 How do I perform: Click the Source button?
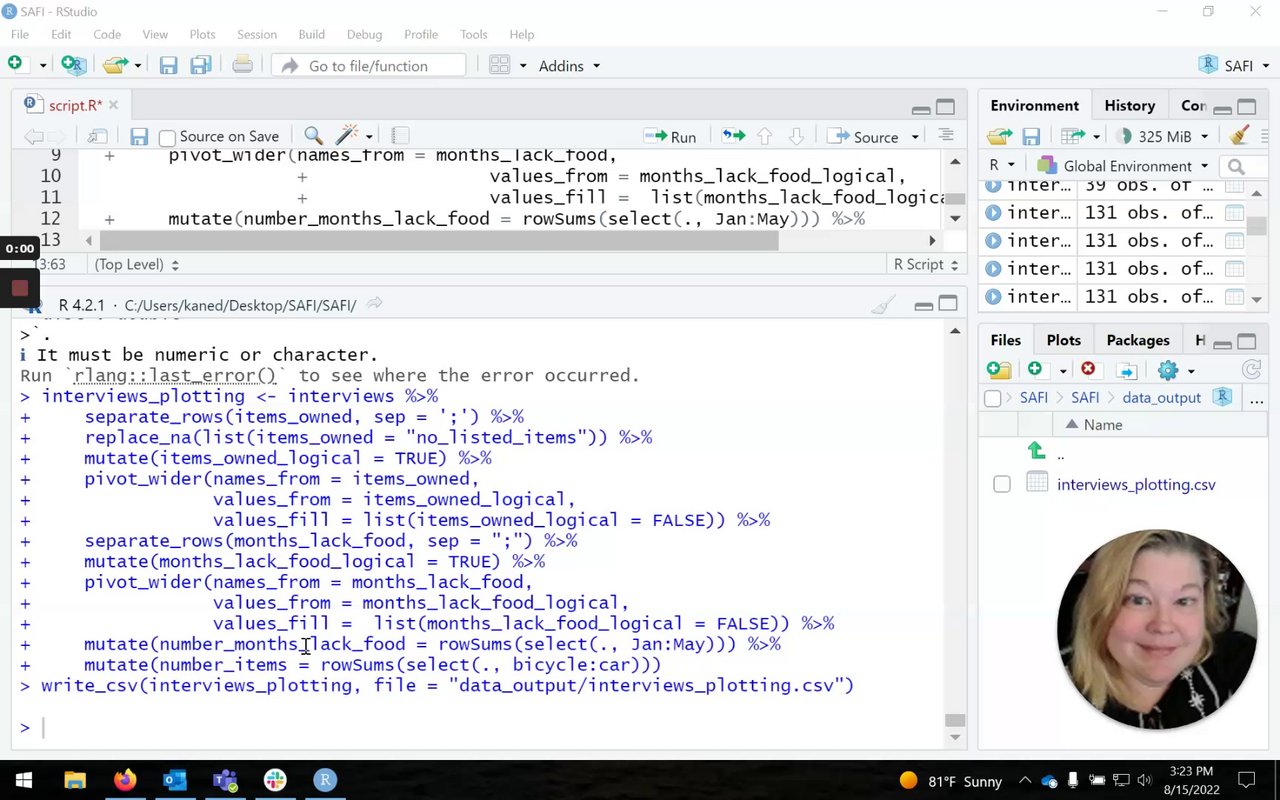point(863,137)
